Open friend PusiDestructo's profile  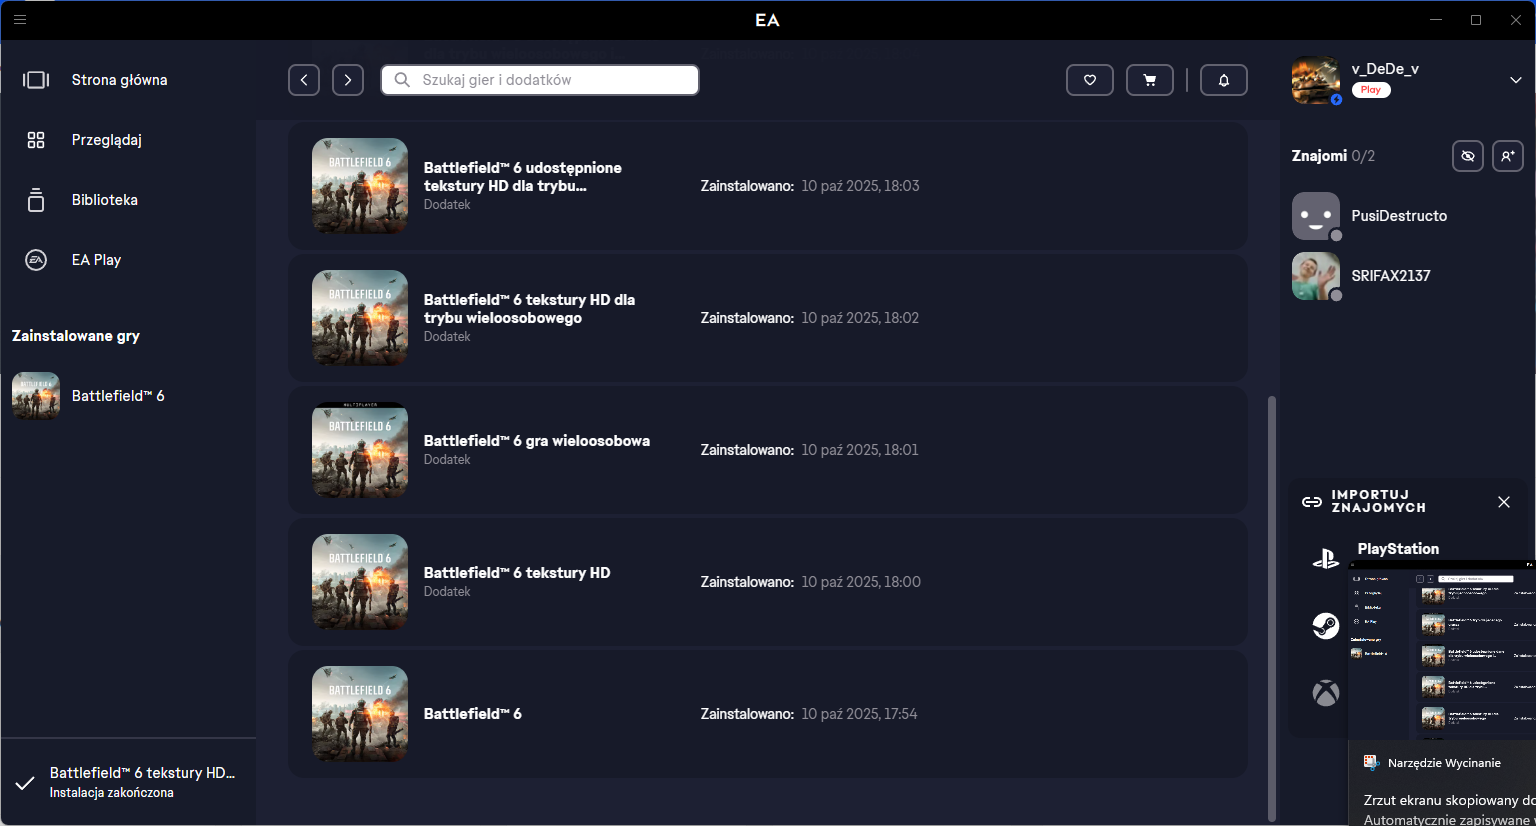pos(1398,216)
